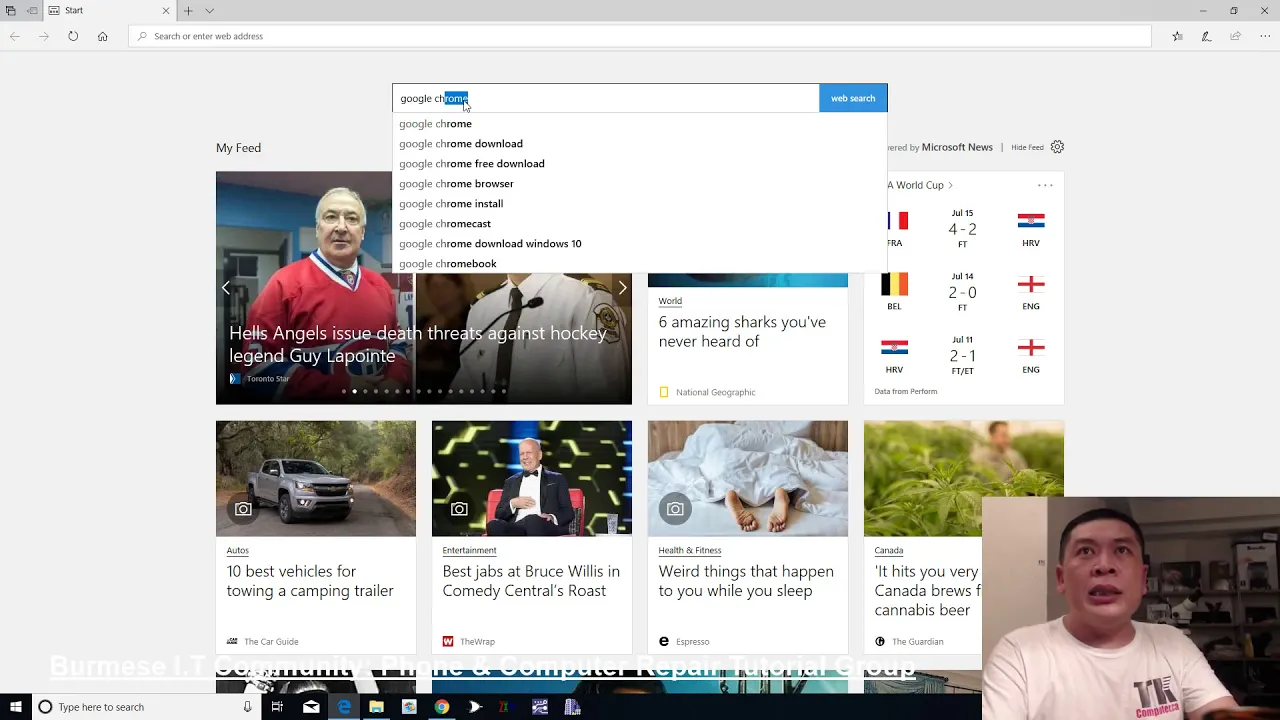Open the Windows Start menu

16,707
